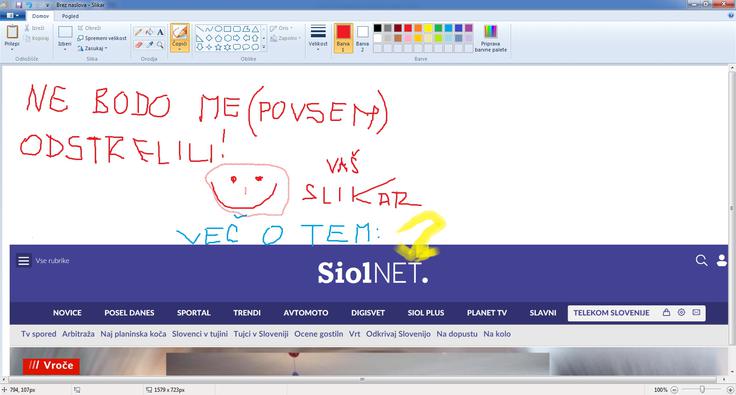This screenshot has height=395, width=736.
Task: Click the vertical scrollbar of canvas
Action: [732, 209]
